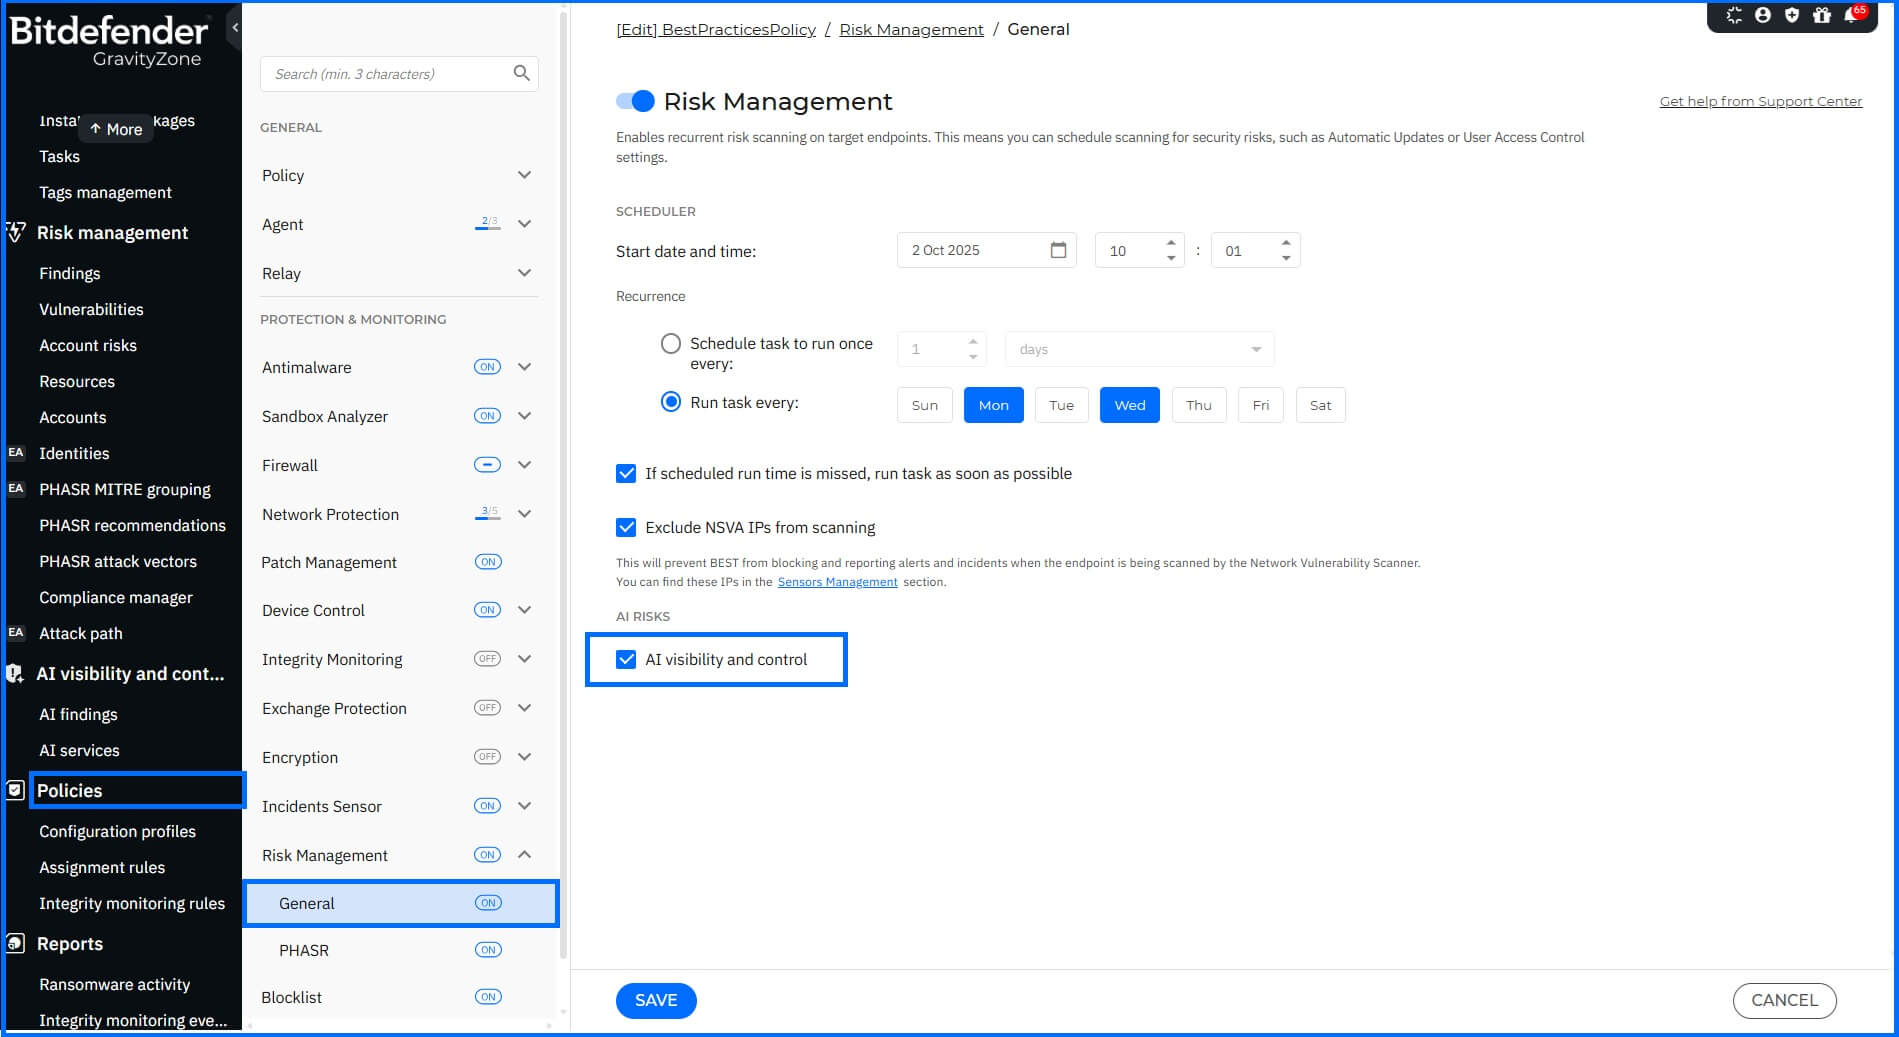
Task: Click the shield plus icon in top bar
Action: (1792, 15)
